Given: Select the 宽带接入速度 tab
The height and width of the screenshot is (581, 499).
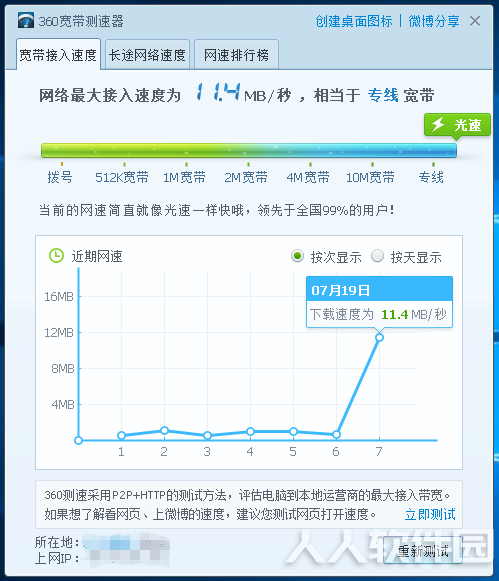Looking at the screenshot, I should 58,54.
